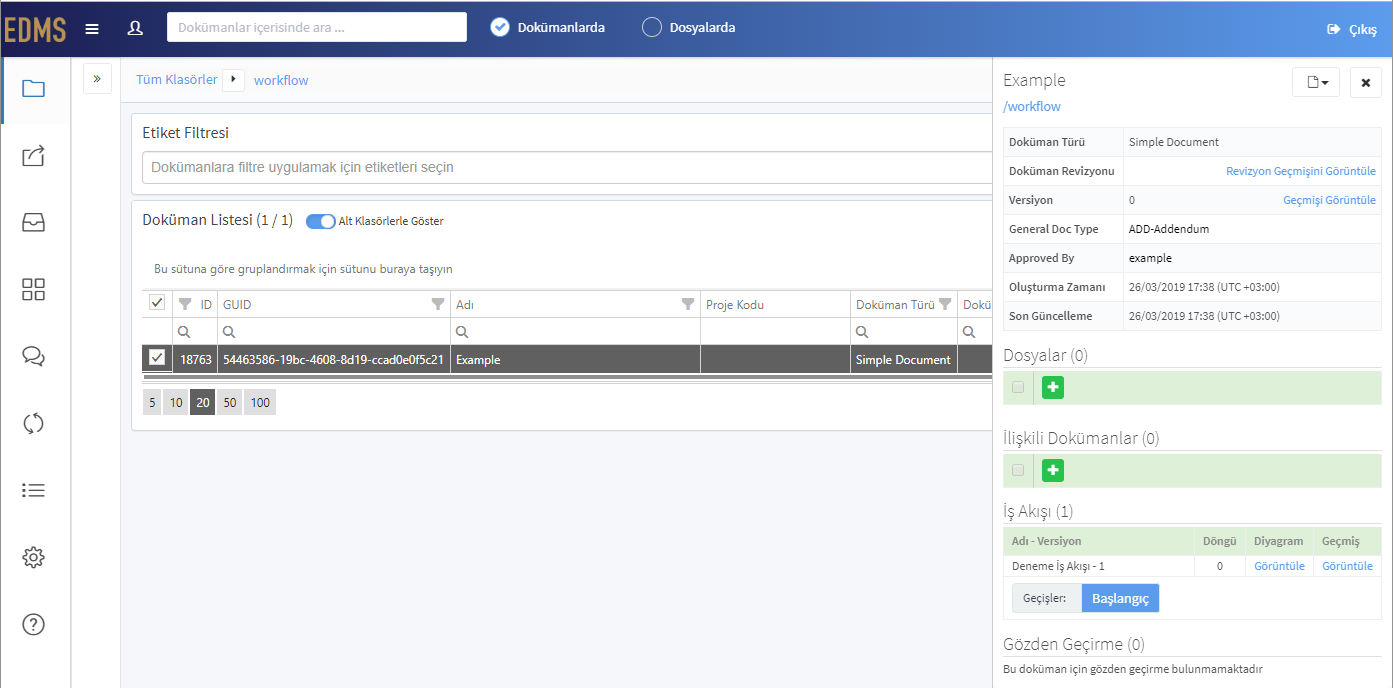Select page size 50
The width and height of the screenshot is (1393, 688).
(x=229, y=402)
